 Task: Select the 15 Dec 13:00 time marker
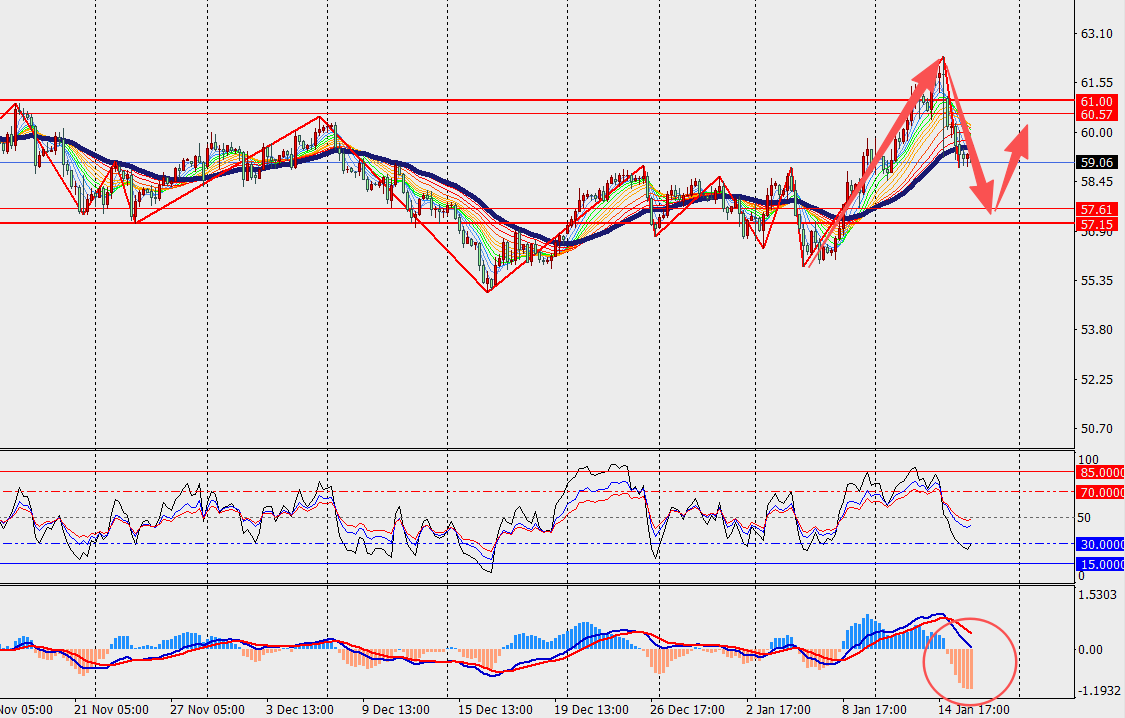point(495,710)
